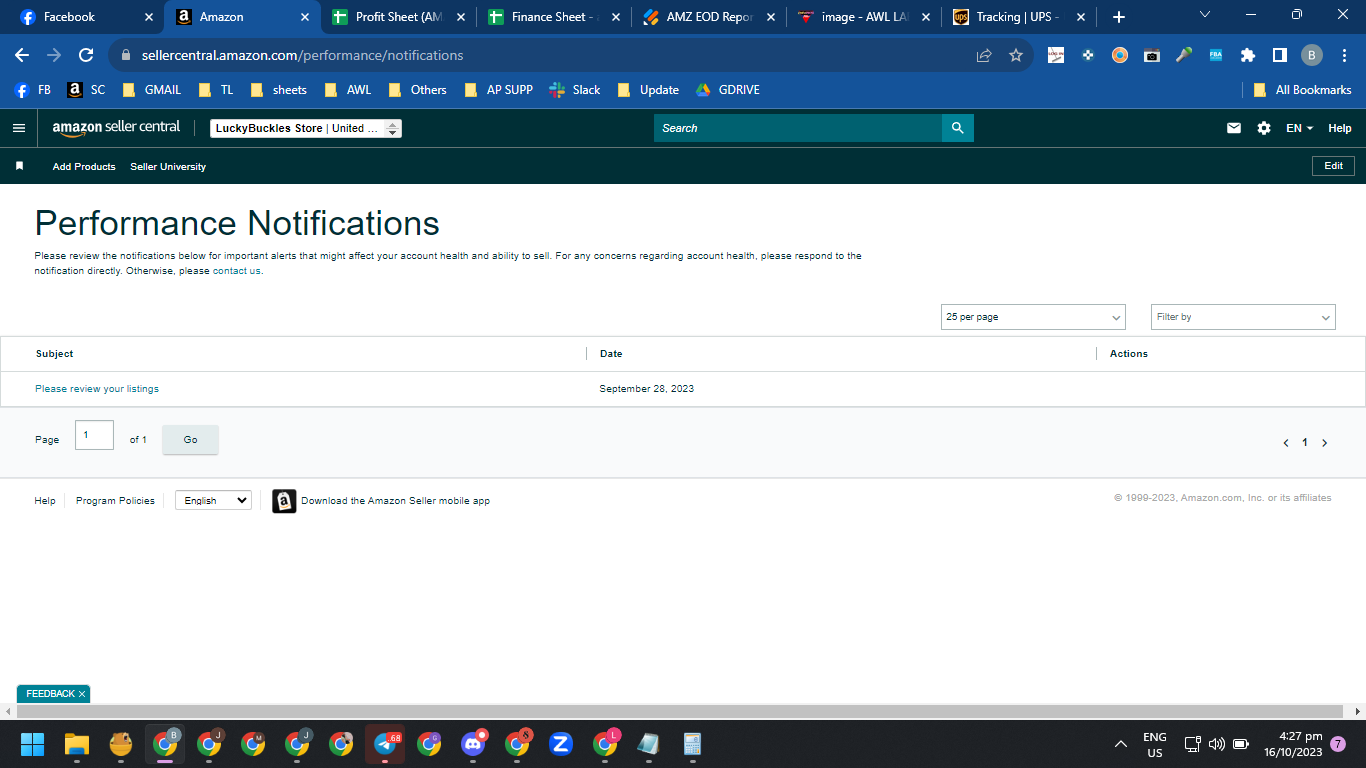Switch to the Profit Sheet tab
Screen dimensions: 1366x768
point(398,17)
